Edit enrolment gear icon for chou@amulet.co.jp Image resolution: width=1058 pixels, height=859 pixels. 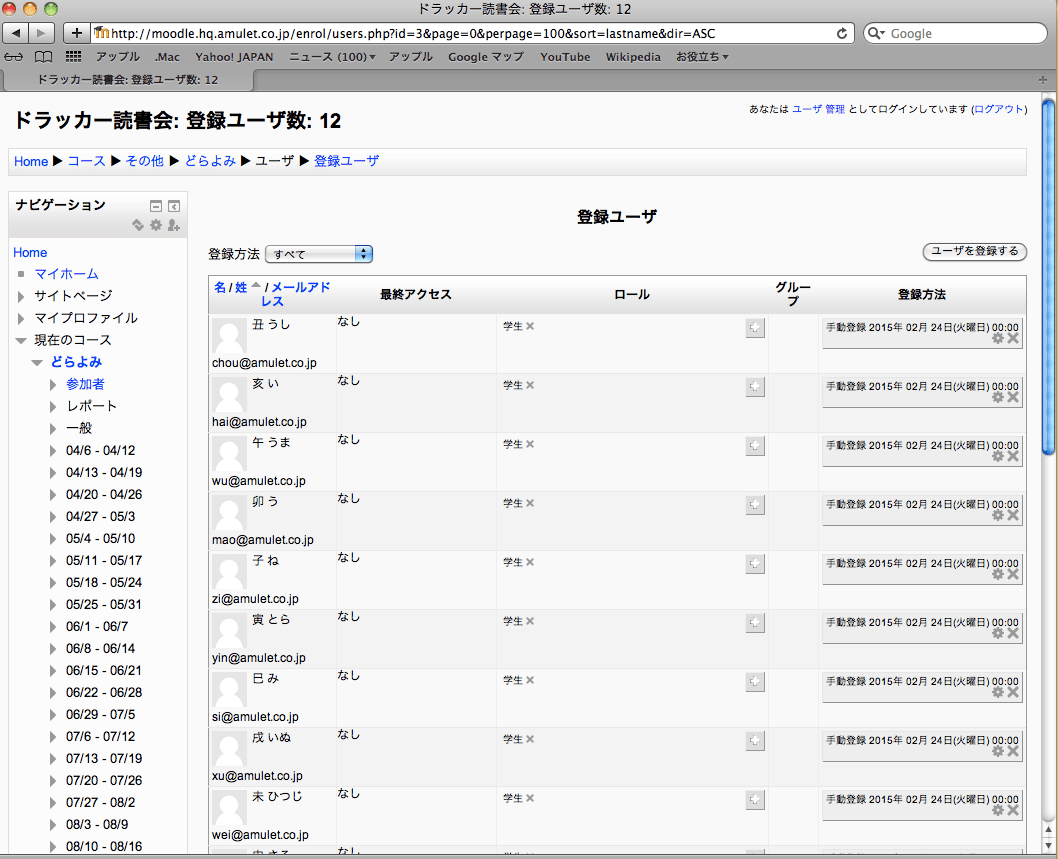click(998, 338)
